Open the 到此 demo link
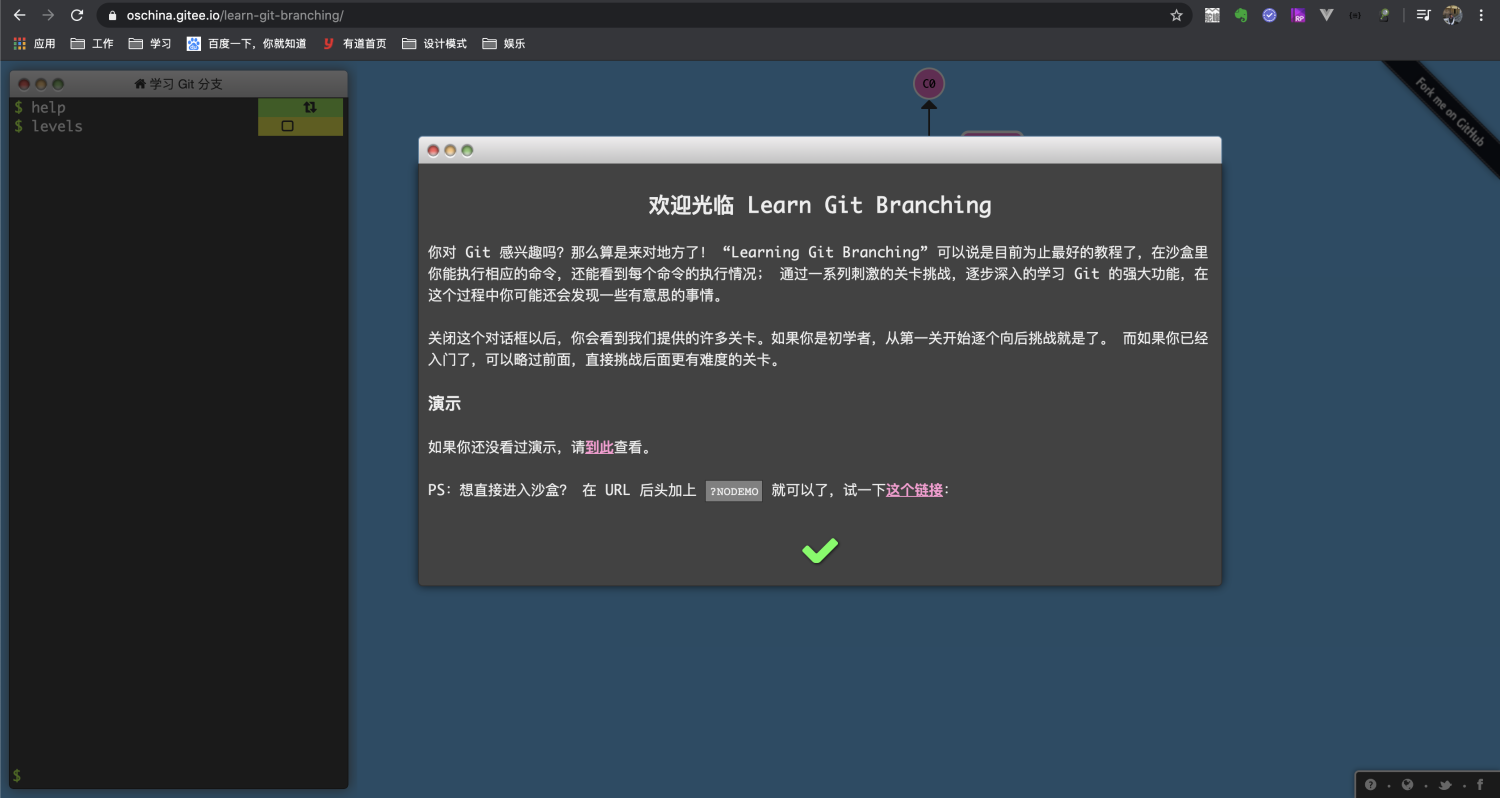The width and height of the screenshot is (1500, 798). click(599, 447)
